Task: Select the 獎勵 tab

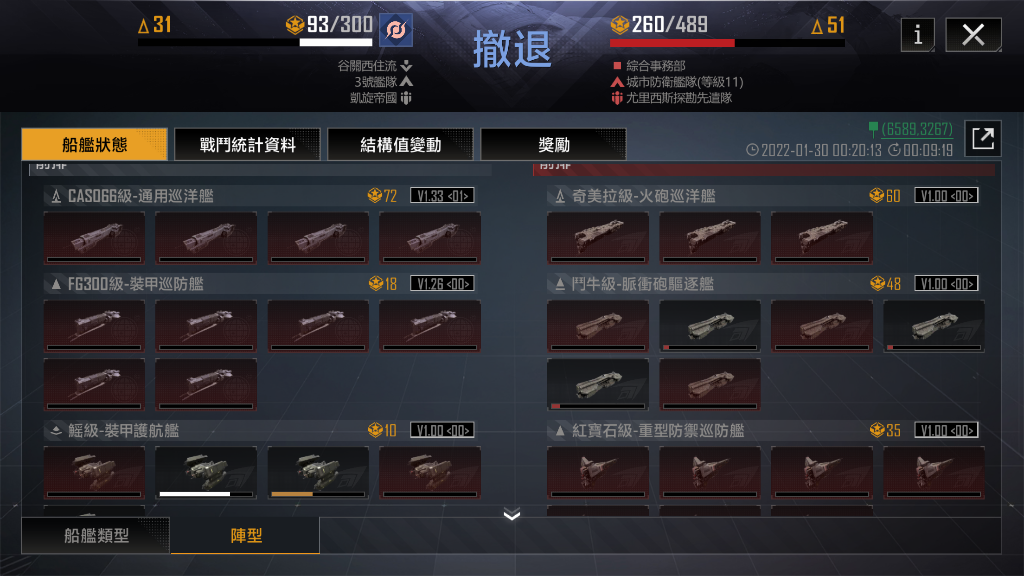Action: click(554, 144)
